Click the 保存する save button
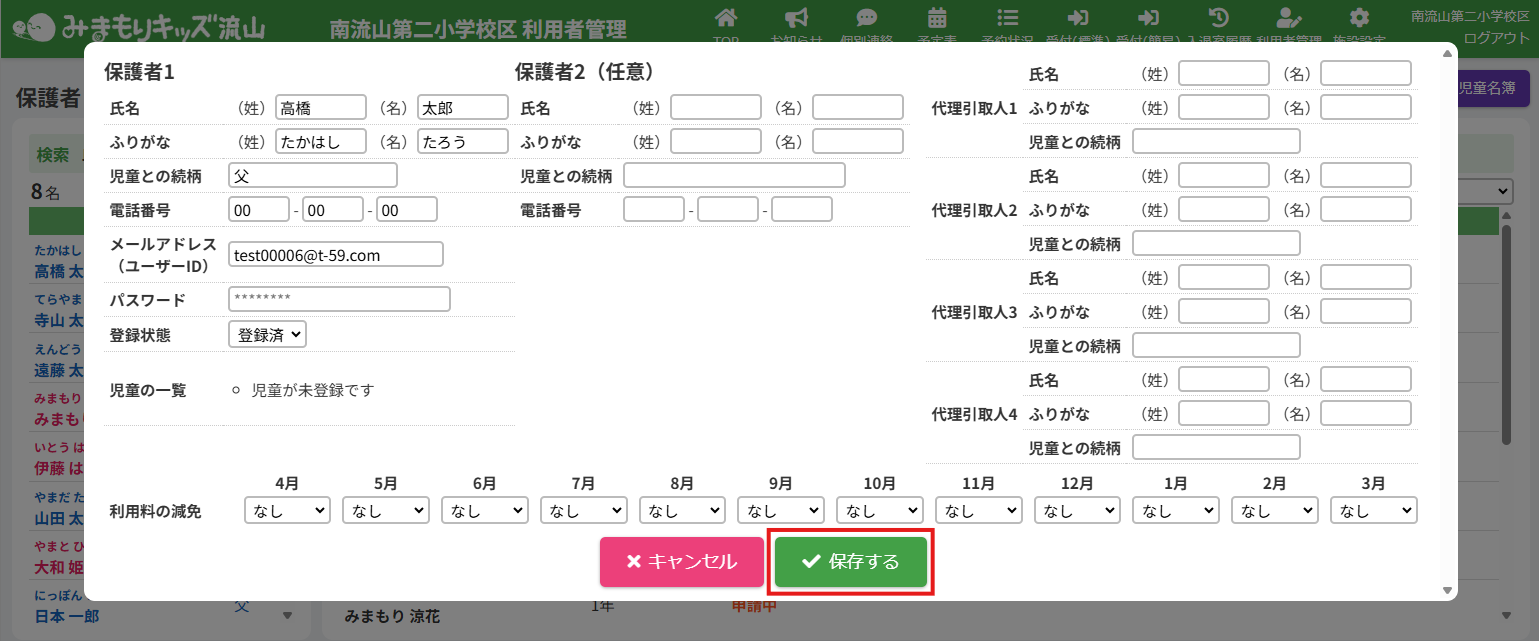 click(x=851, y=562)
